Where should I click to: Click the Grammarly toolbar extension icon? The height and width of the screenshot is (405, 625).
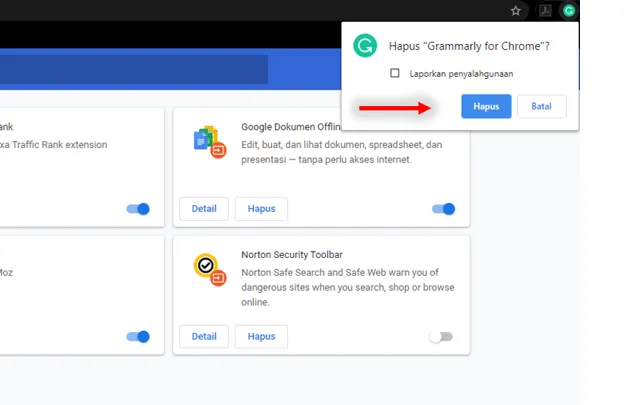pos(568,11)
